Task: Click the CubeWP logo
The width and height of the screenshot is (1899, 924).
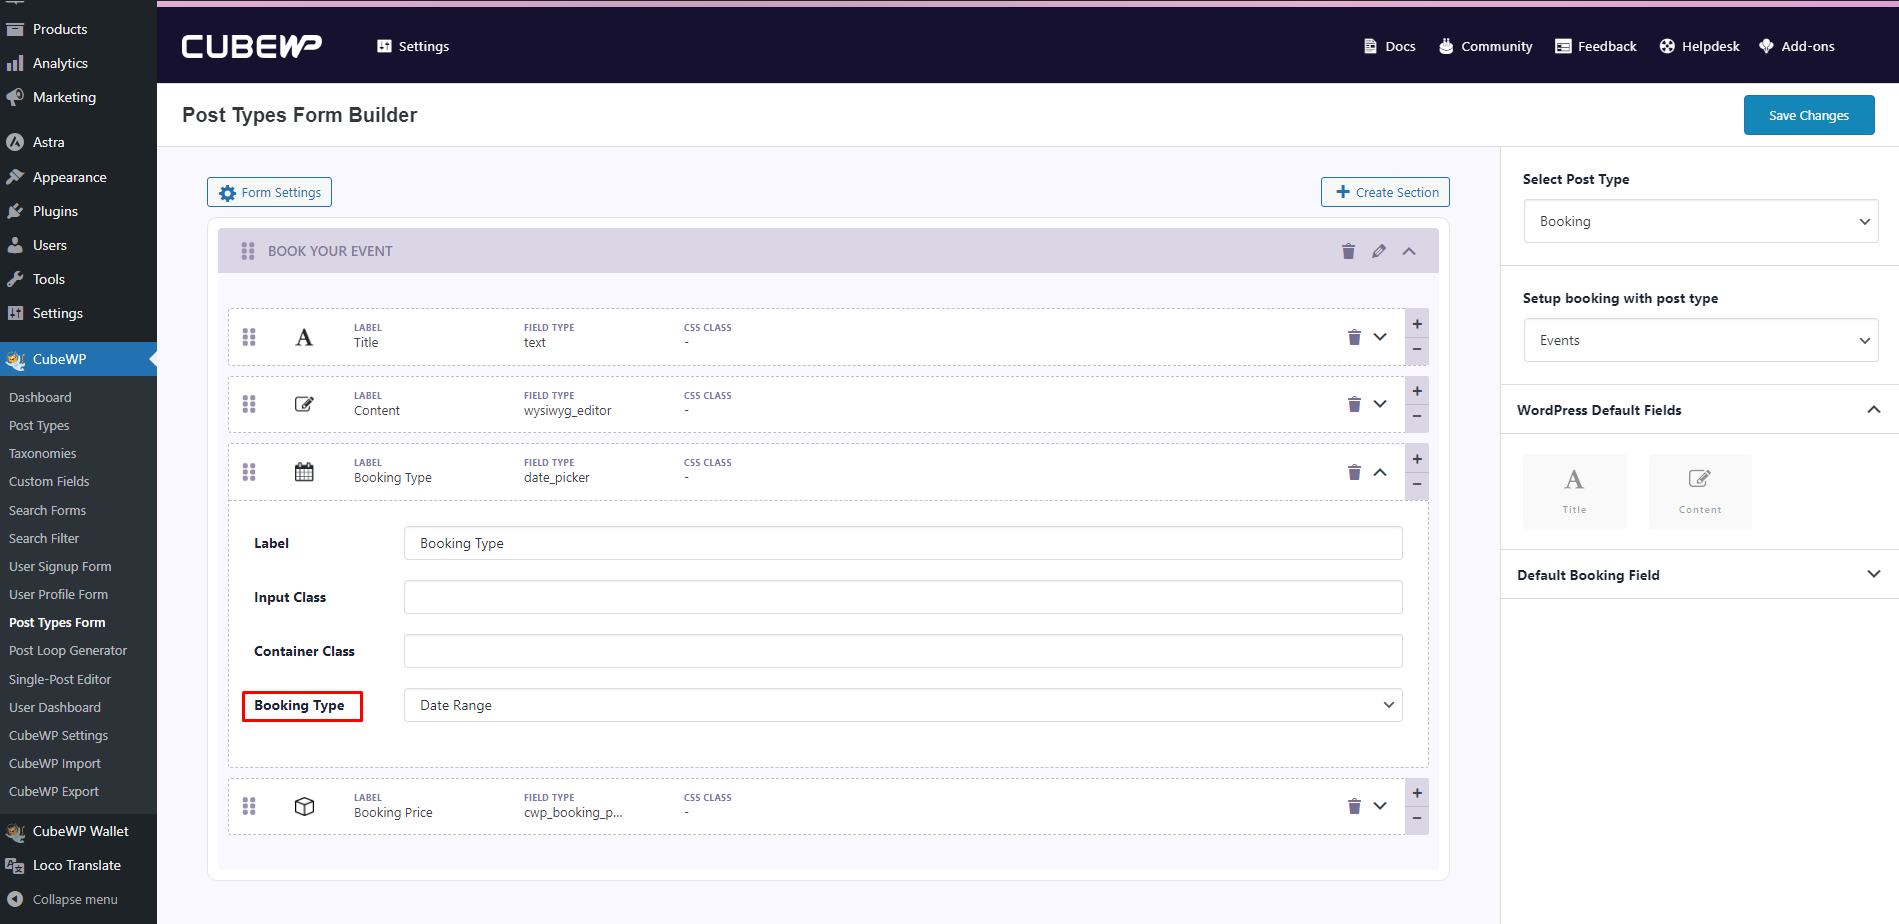Action: pyautogui.click(x=251, y=46)
